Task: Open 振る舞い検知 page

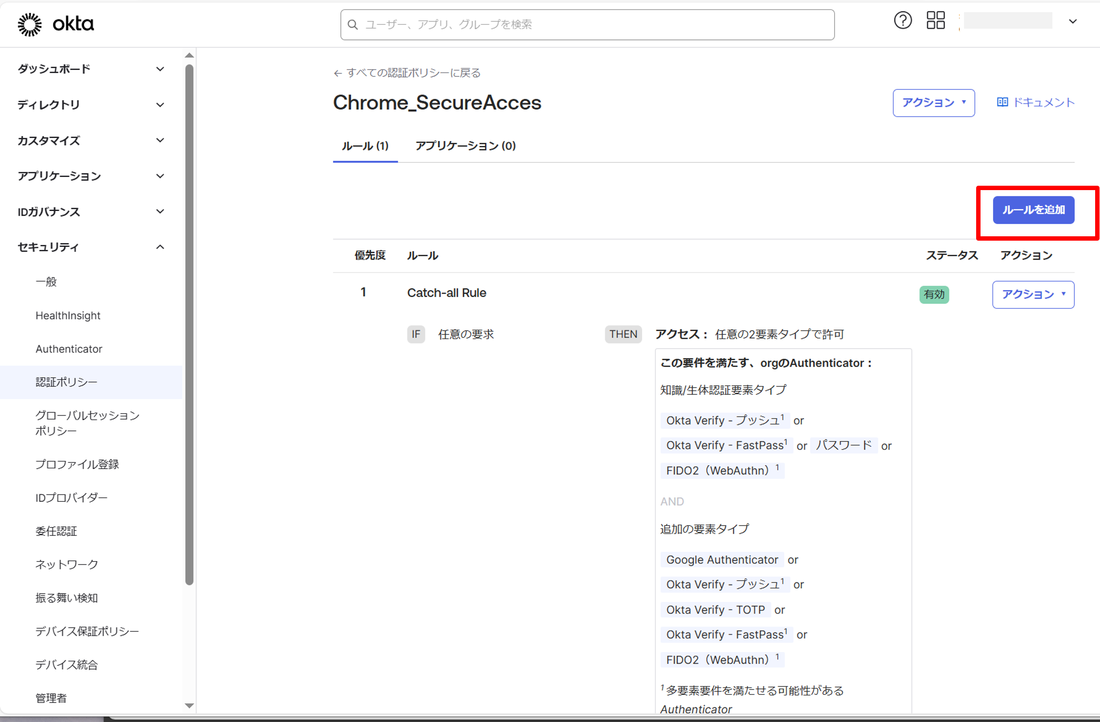Action: tap(67, 598)
